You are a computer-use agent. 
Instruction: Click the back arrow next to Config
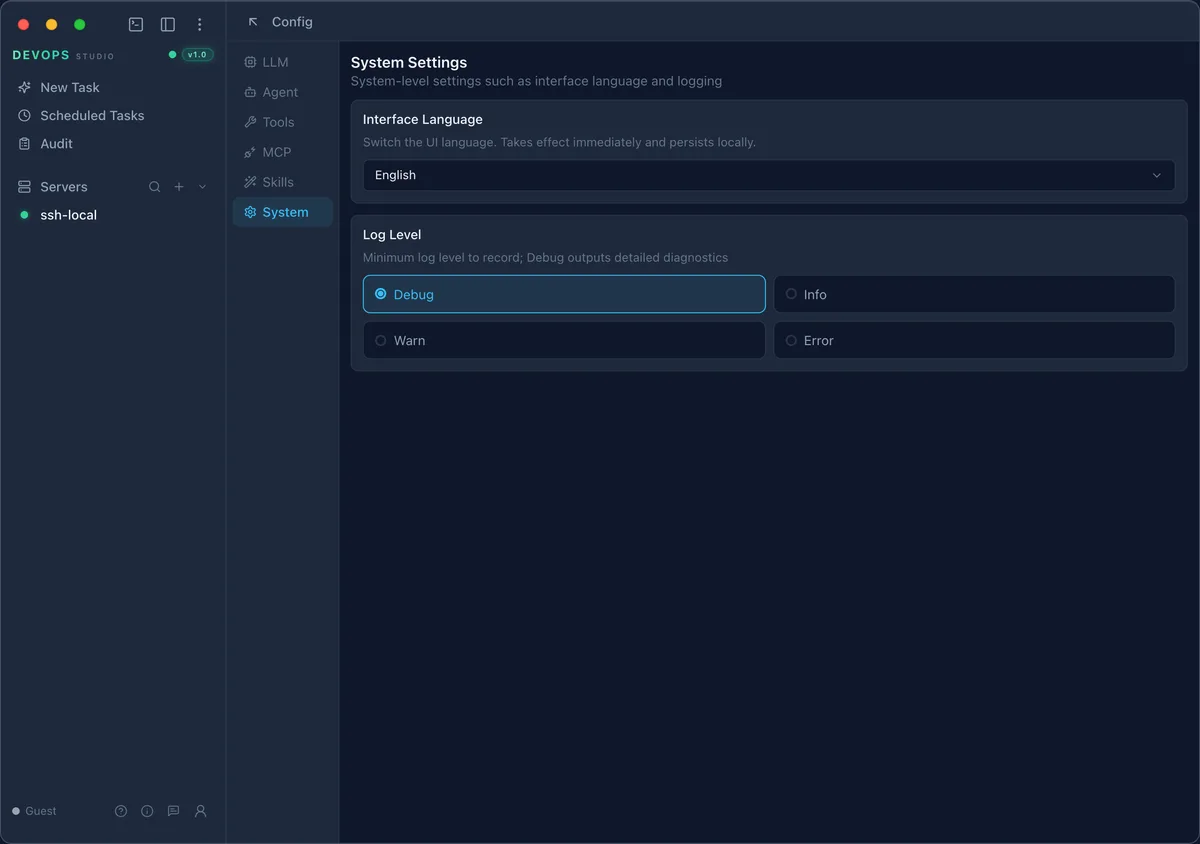253,22
